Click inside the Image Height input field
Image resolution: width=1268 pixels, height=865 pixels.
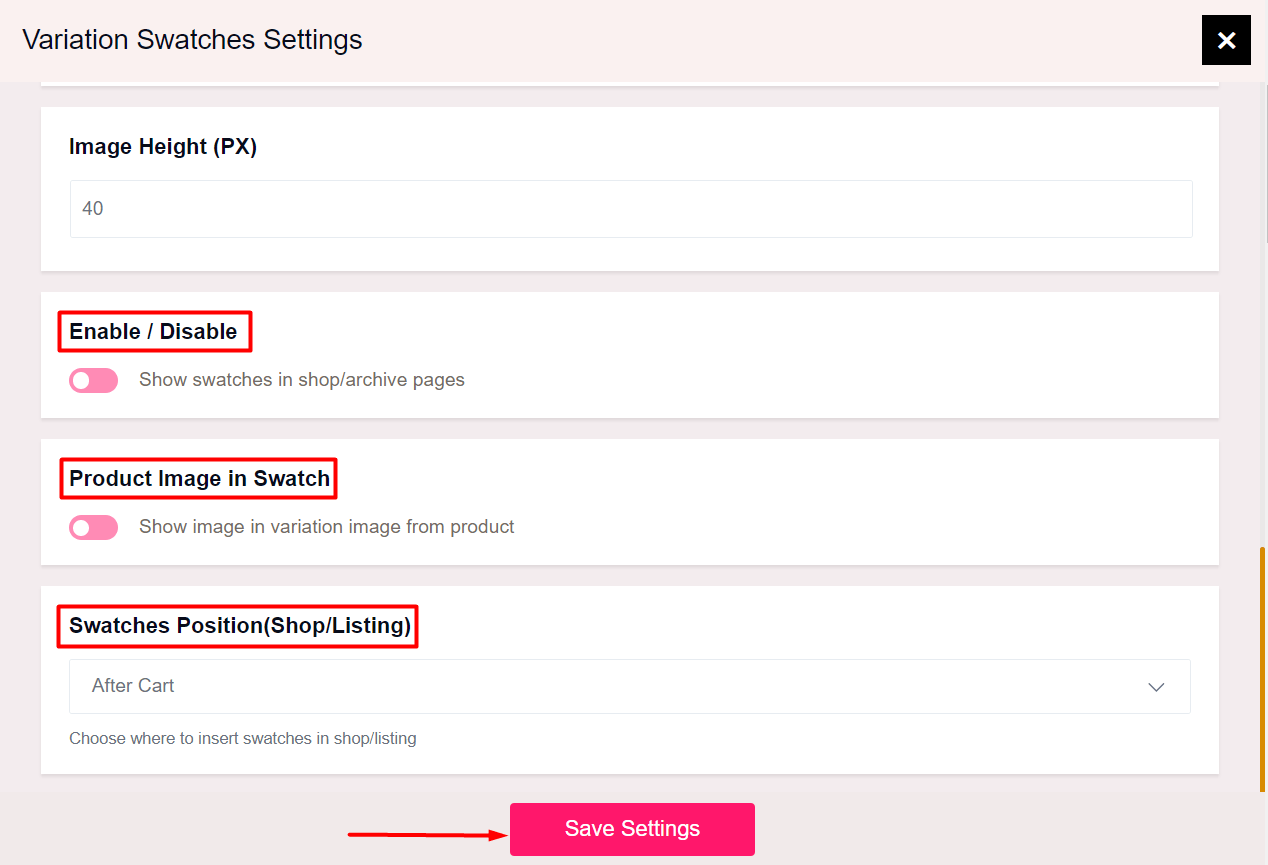[x=632, y=209]
